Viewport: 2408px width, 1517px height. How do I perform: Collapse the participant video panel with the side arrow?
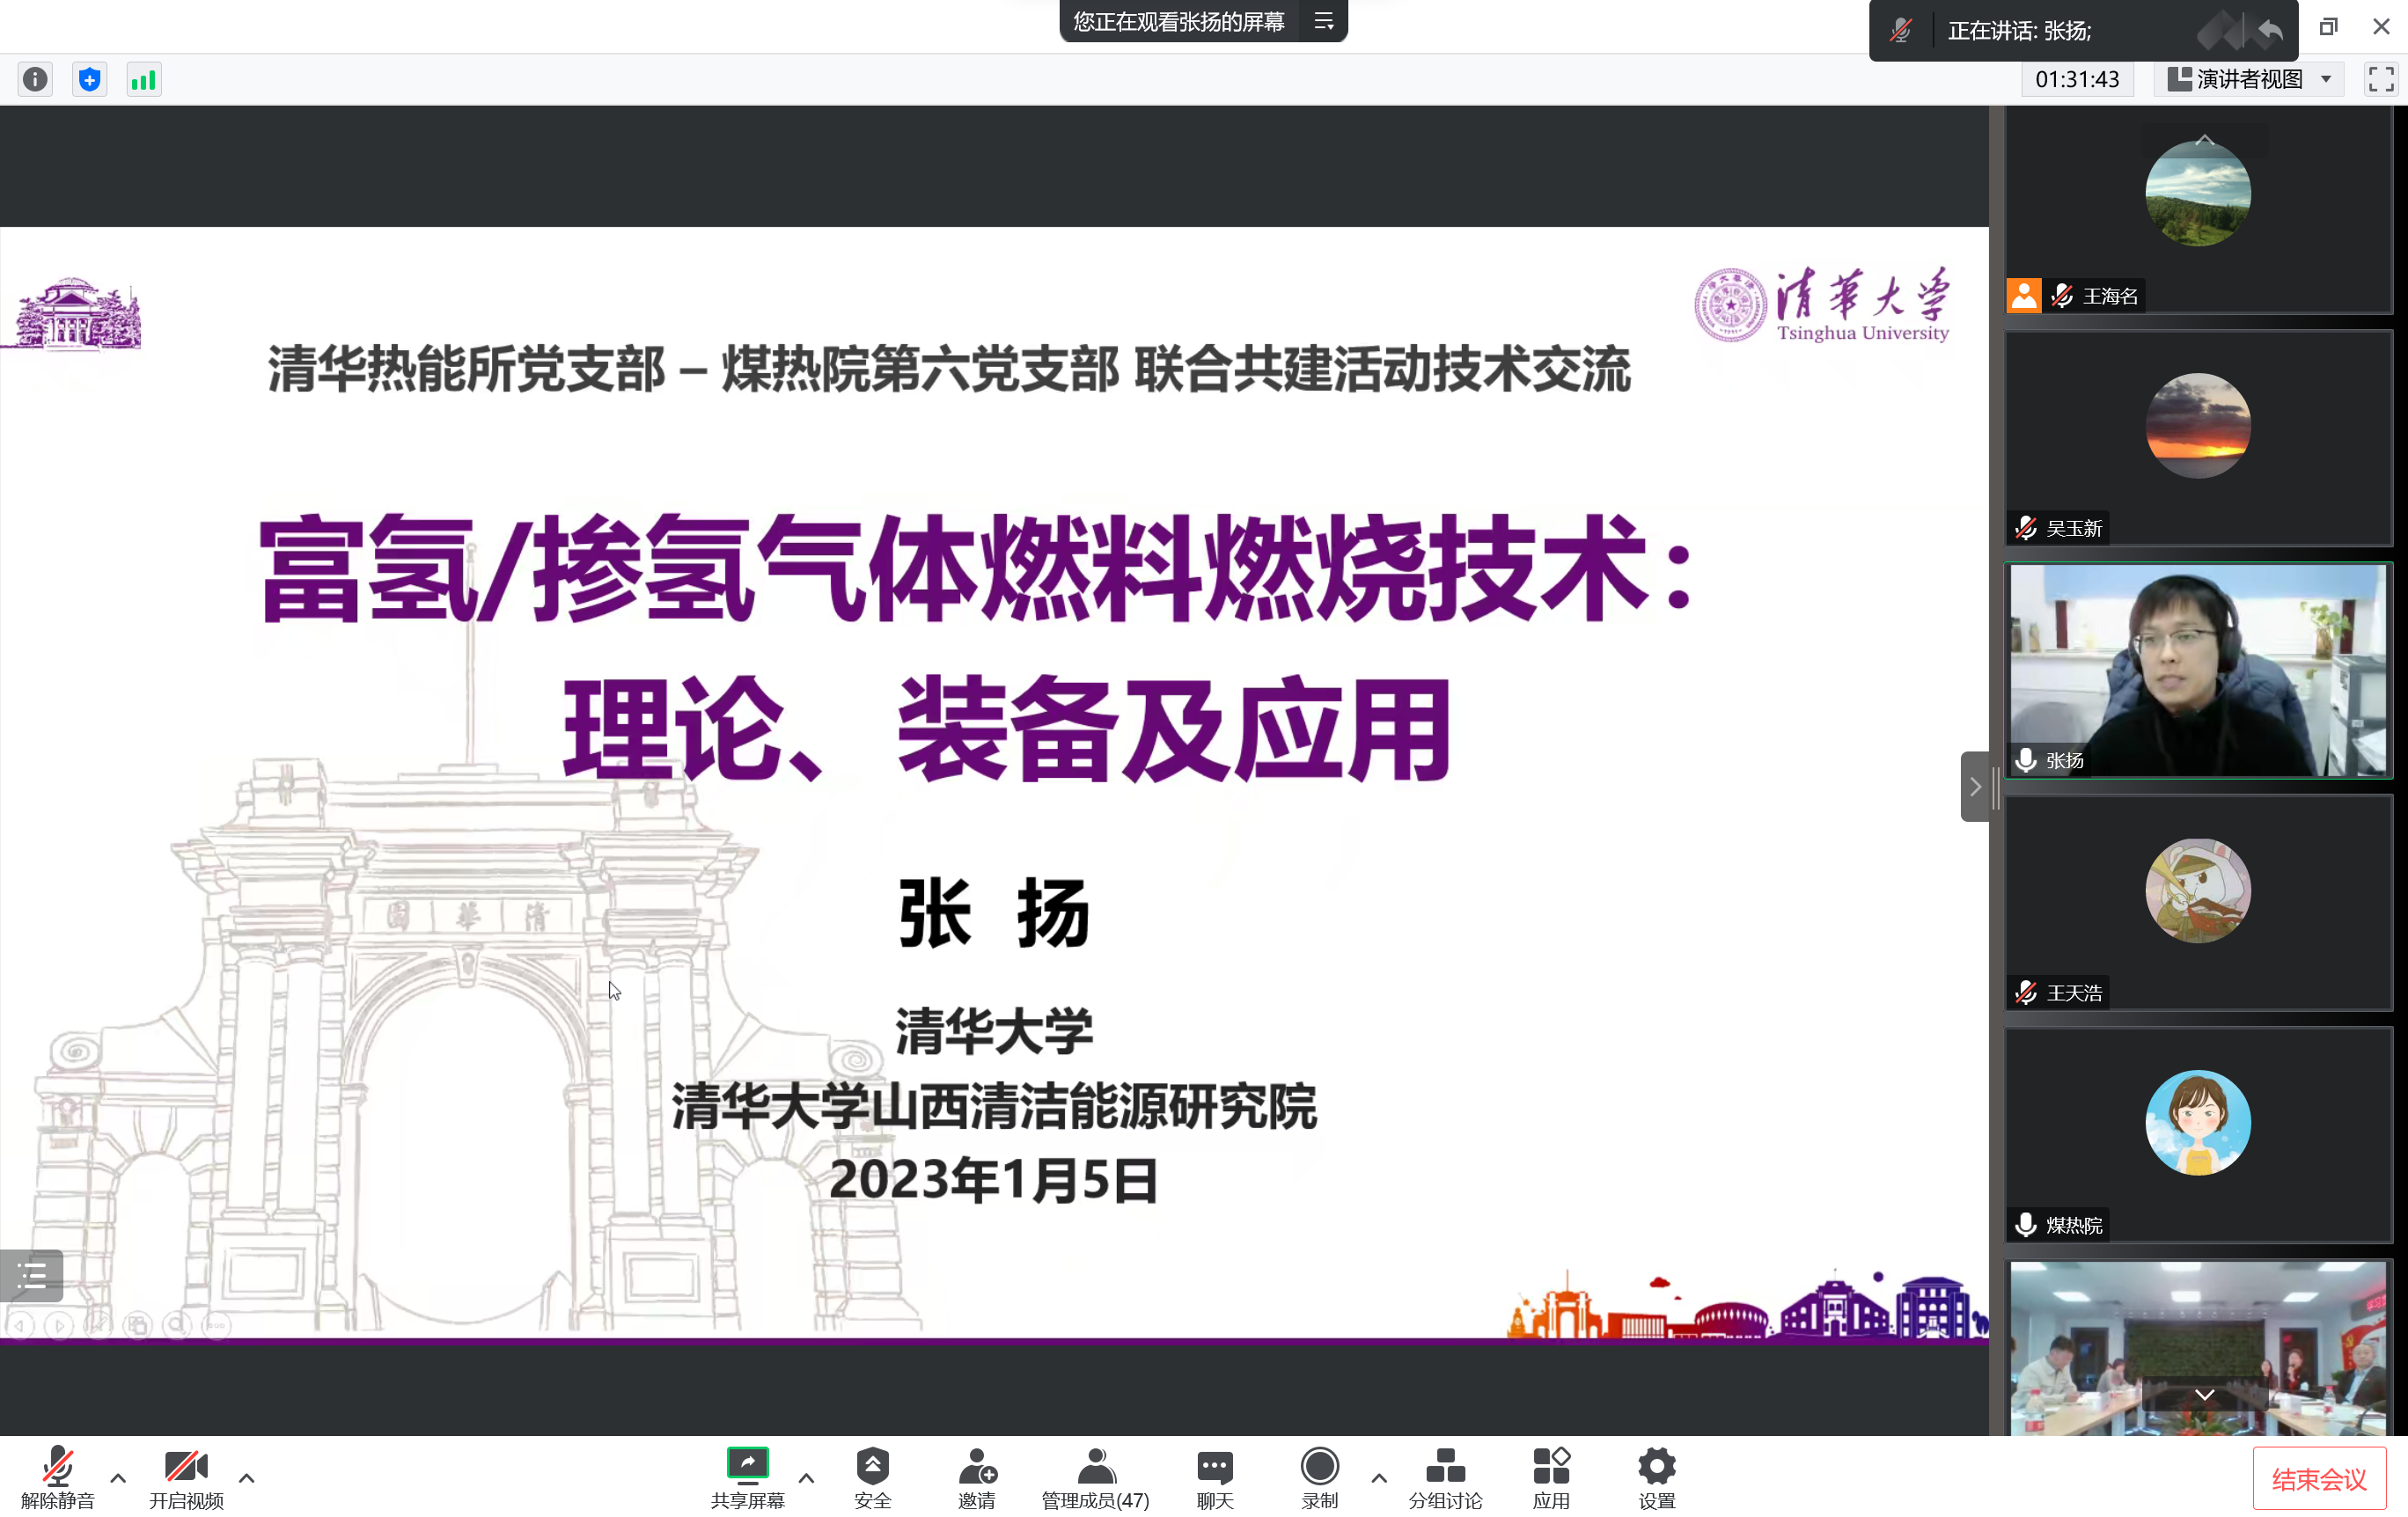[1975, 787]
